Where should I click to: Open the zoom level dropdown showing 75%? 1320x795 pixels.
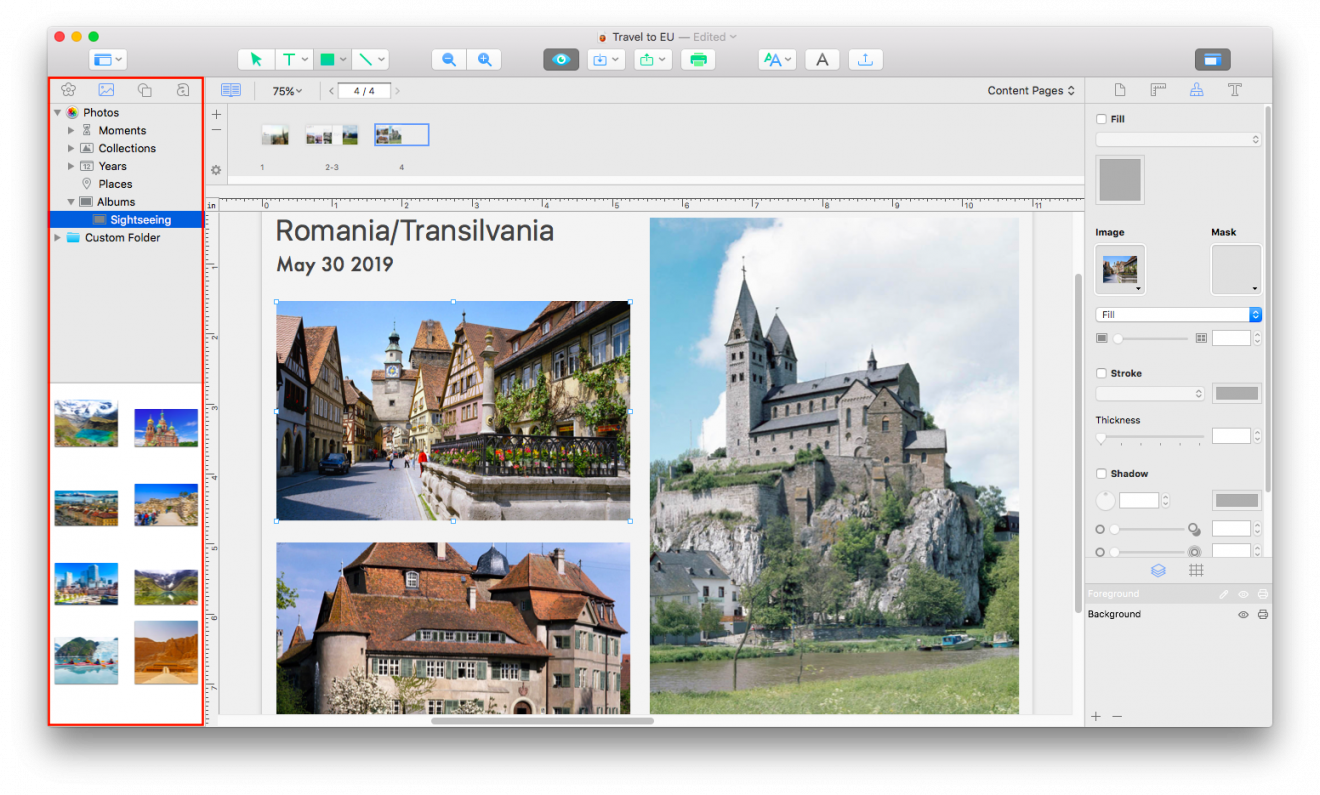(x=286, y=90)
